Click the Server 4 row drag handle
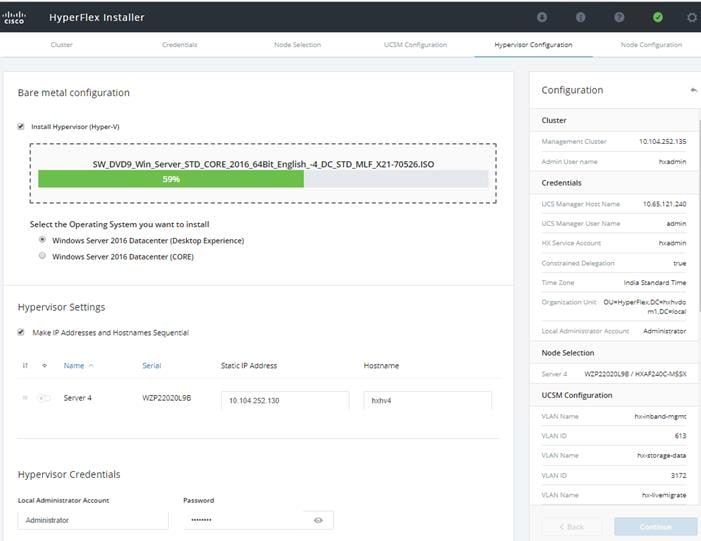The image size is (701, 541). pyautogui.click(x=25, y=397)
